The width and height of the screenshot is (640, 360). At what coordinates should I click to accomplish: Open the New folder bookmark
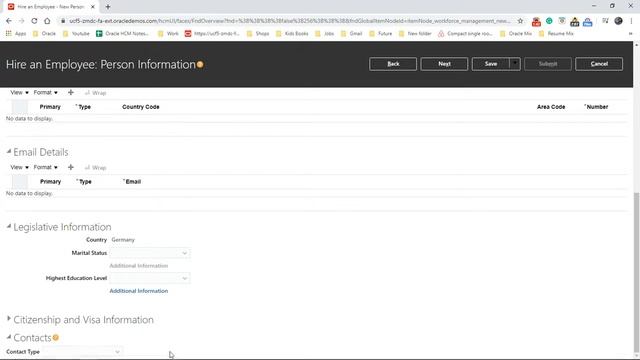pos(415,33)
